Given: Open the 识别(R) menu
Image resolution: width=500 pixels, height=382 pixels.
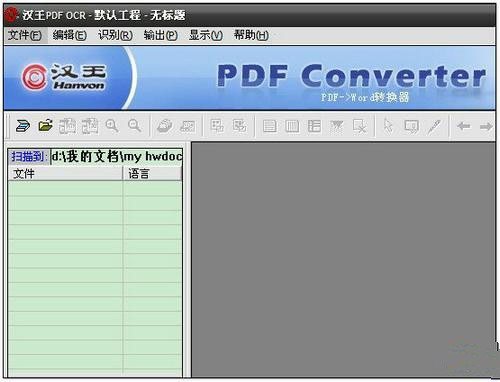Looking at the screenshot, I should pos(115,35).
